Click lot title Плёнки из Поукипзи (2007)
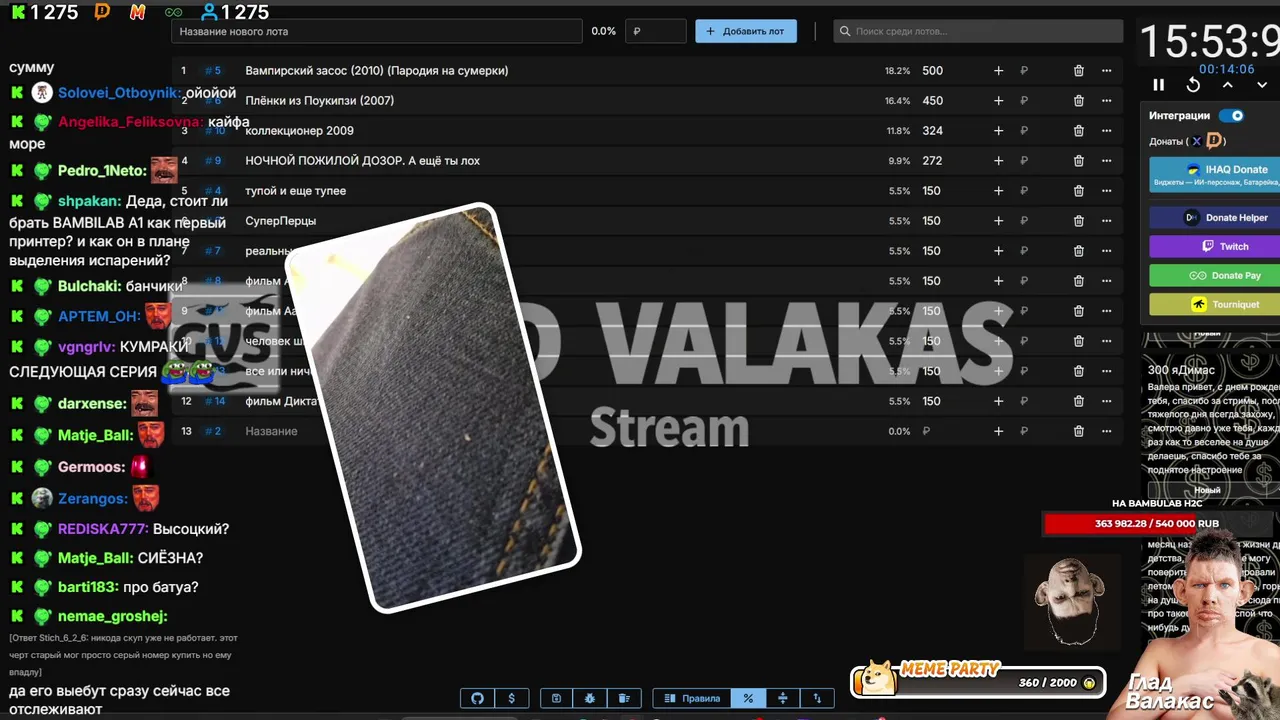The width and height of the screenshot is (1280, 720). point(320,101)
